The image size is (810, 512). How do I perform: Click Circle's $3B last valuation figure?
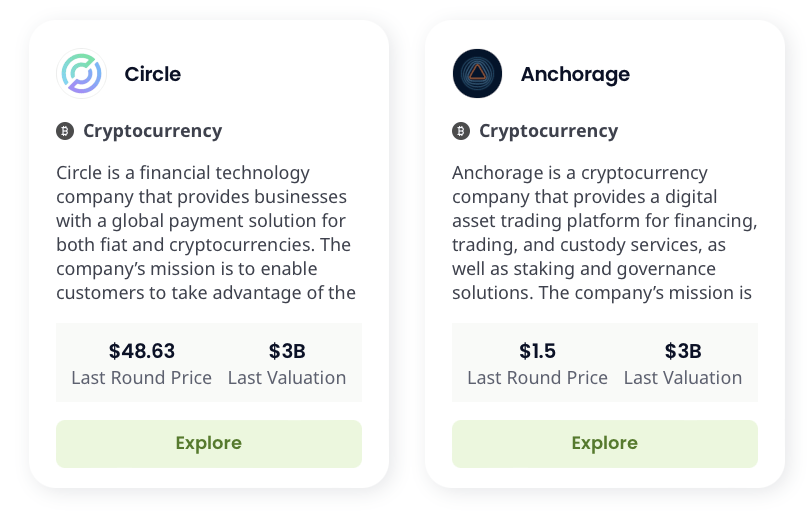(x=287, y=351)
